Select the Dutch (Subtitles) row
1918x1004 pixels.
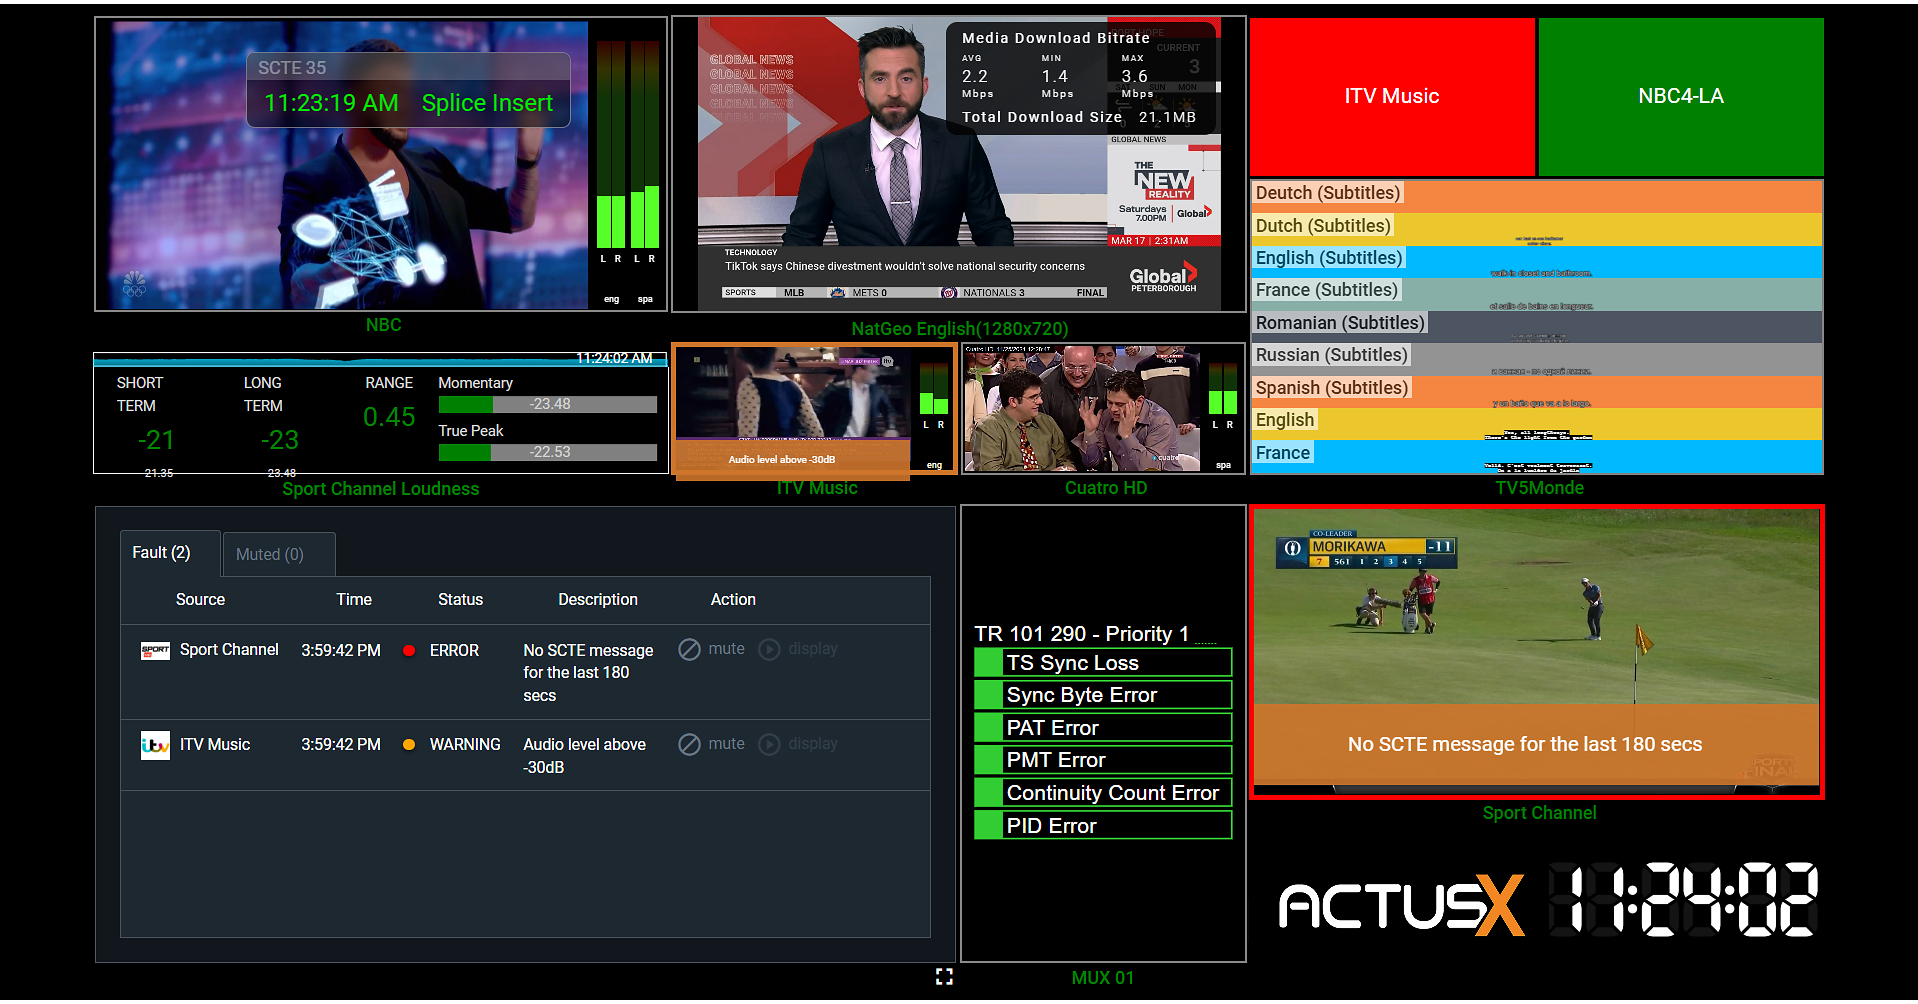click(x=1537, y=227)
